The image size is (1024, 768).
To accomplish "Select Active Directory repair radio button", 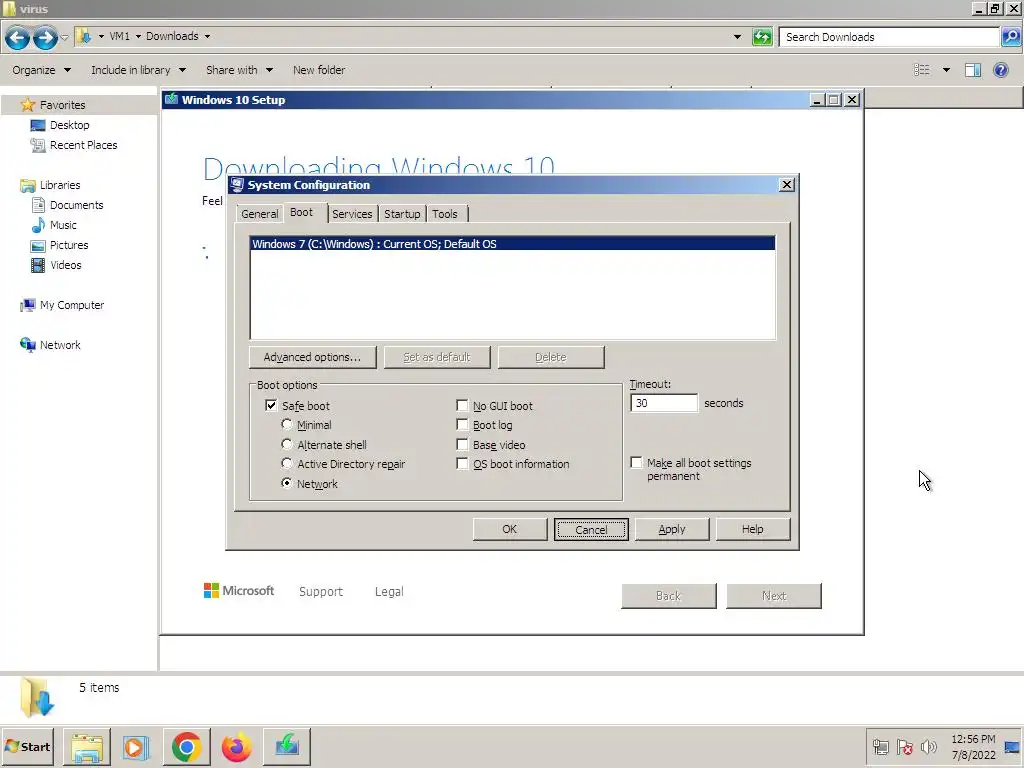I will [287, 464].
